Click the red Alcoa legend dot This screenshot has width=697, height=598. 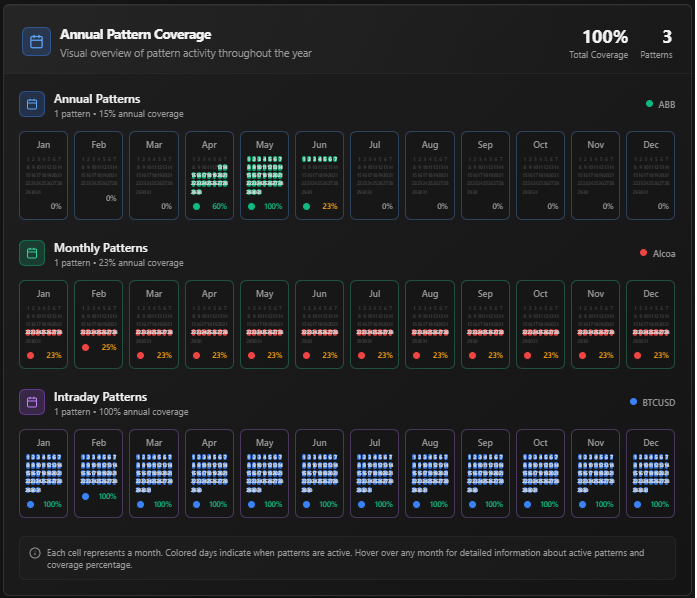tap(643, 253)
